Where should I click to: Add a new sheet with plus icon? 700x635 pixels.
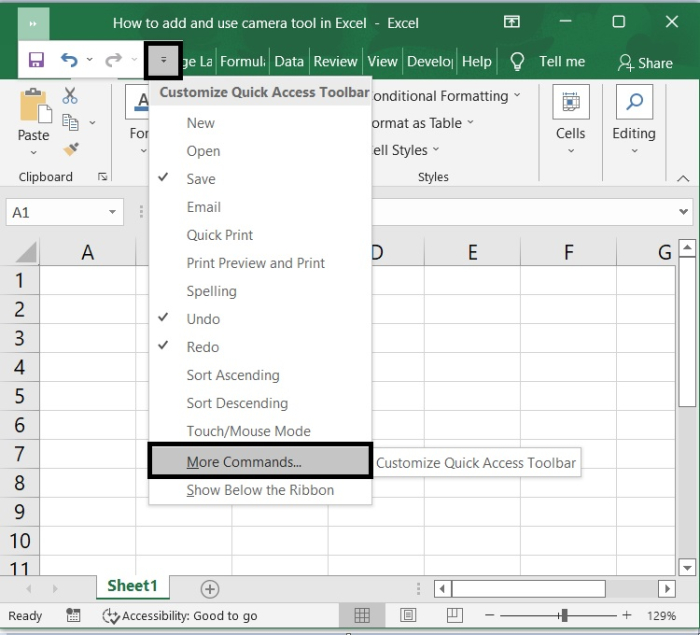coord(210,589)
